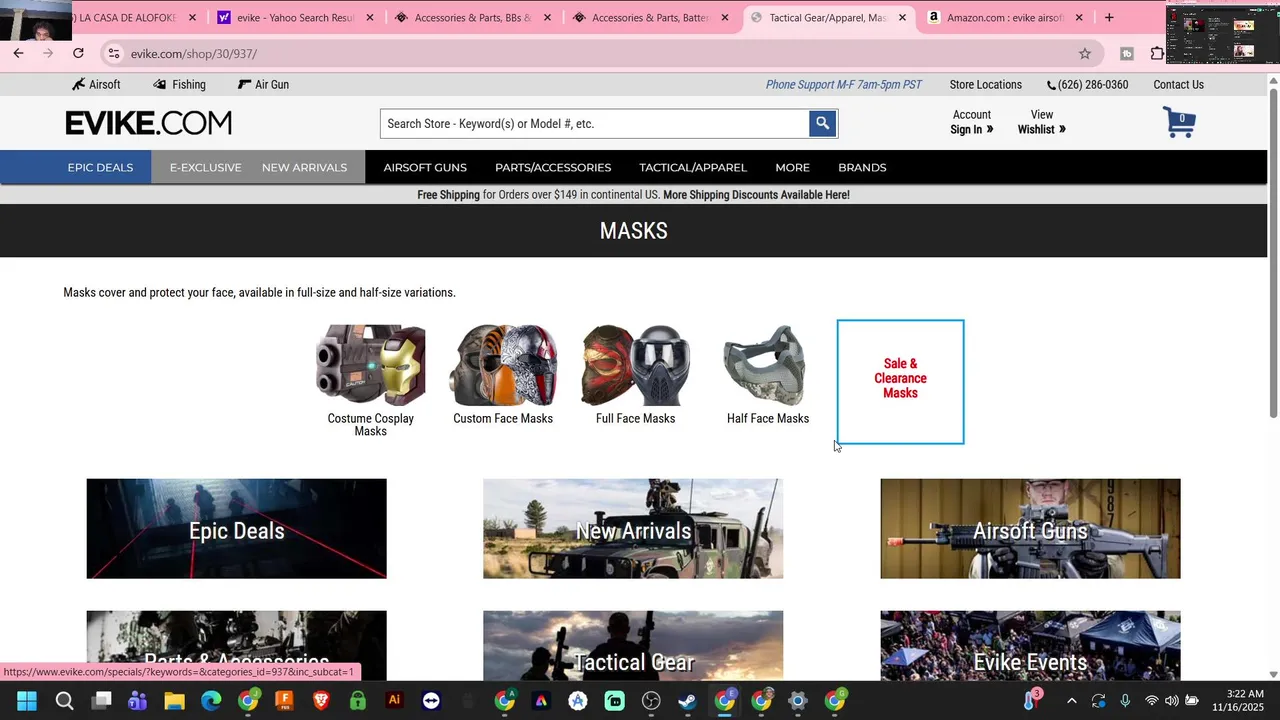Open the MORE menu
Image resolution: width=1280 pixels, height=720 pixels.
(x=792, y=167)
